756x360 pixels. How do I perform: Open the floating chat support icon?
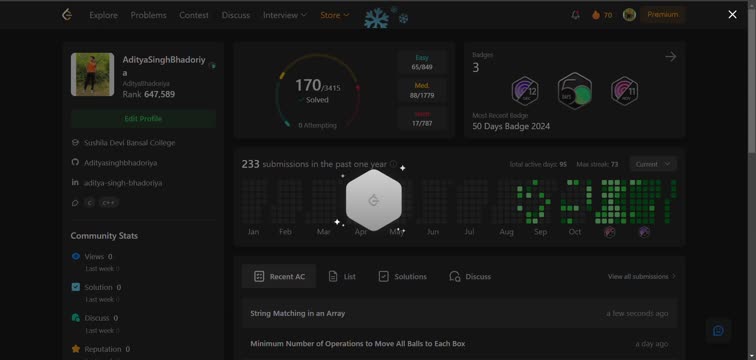718,331
